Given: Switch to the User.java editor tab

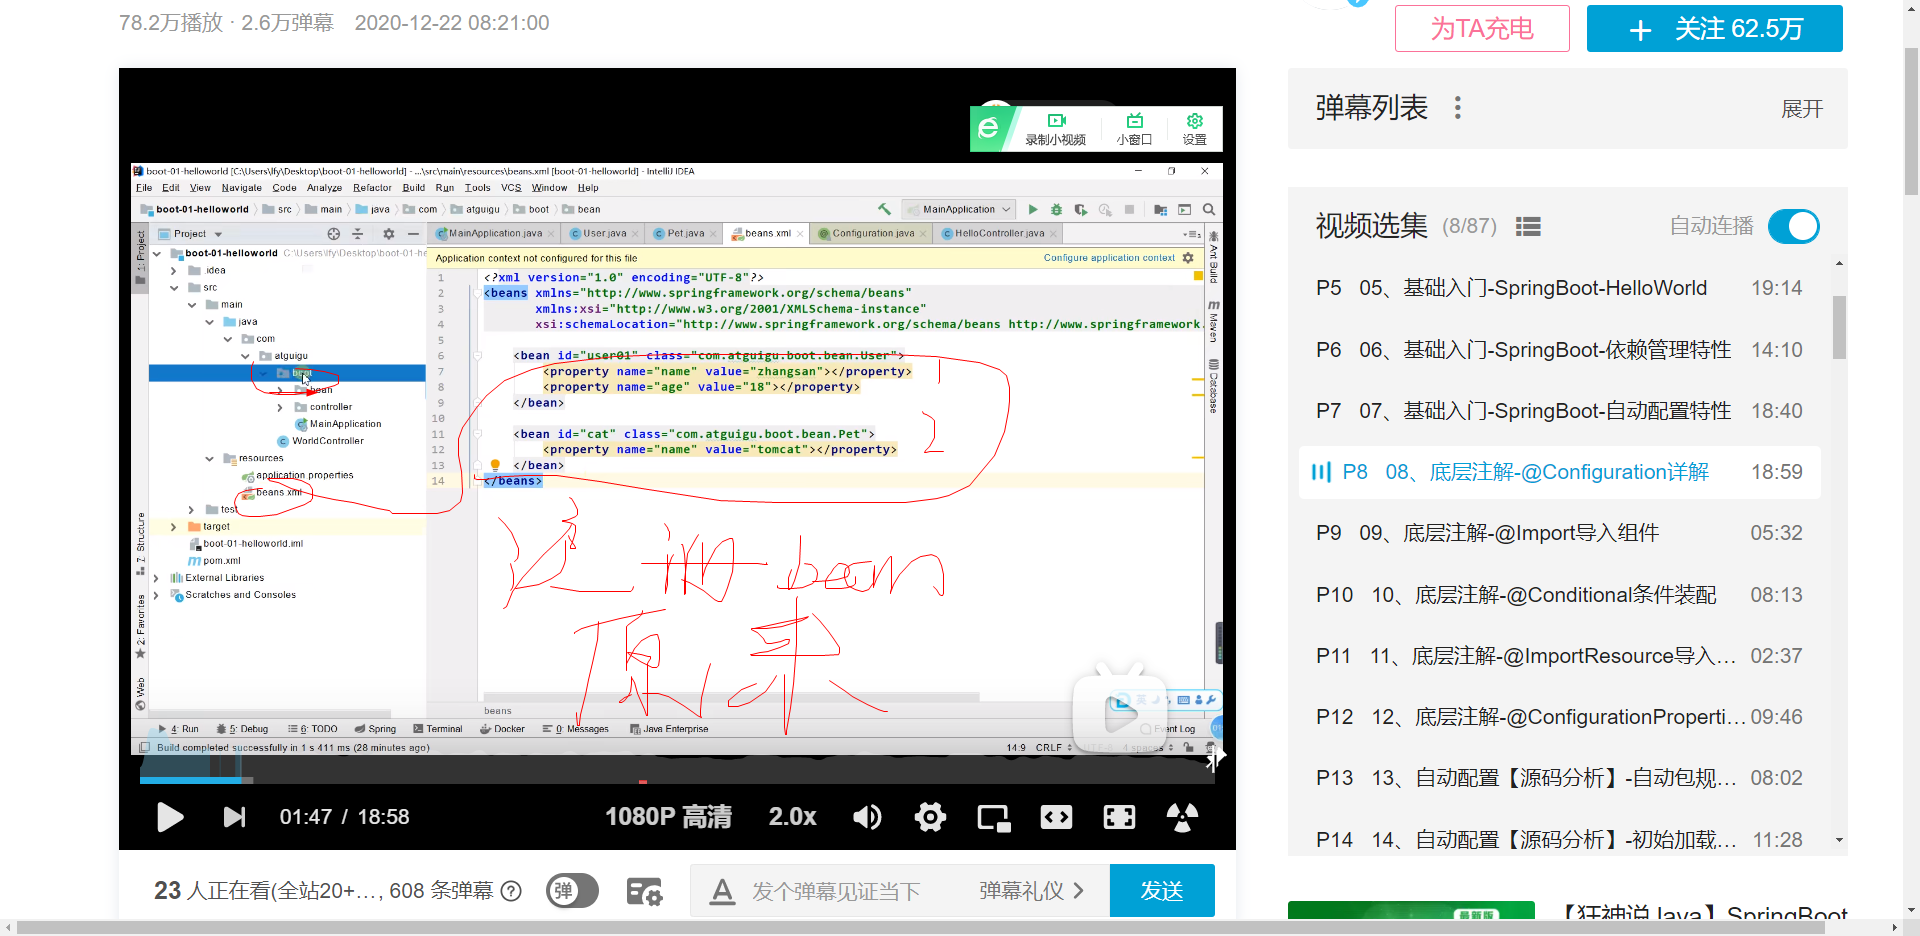Looking at the screenshot, I should [x=604, y=234].
